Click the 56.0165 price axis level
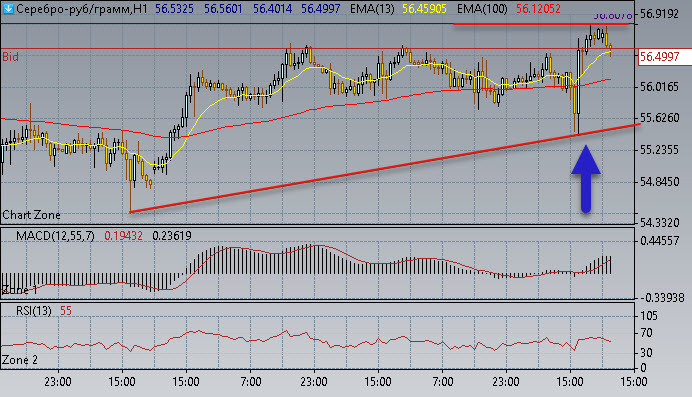 tap(659, 86)
